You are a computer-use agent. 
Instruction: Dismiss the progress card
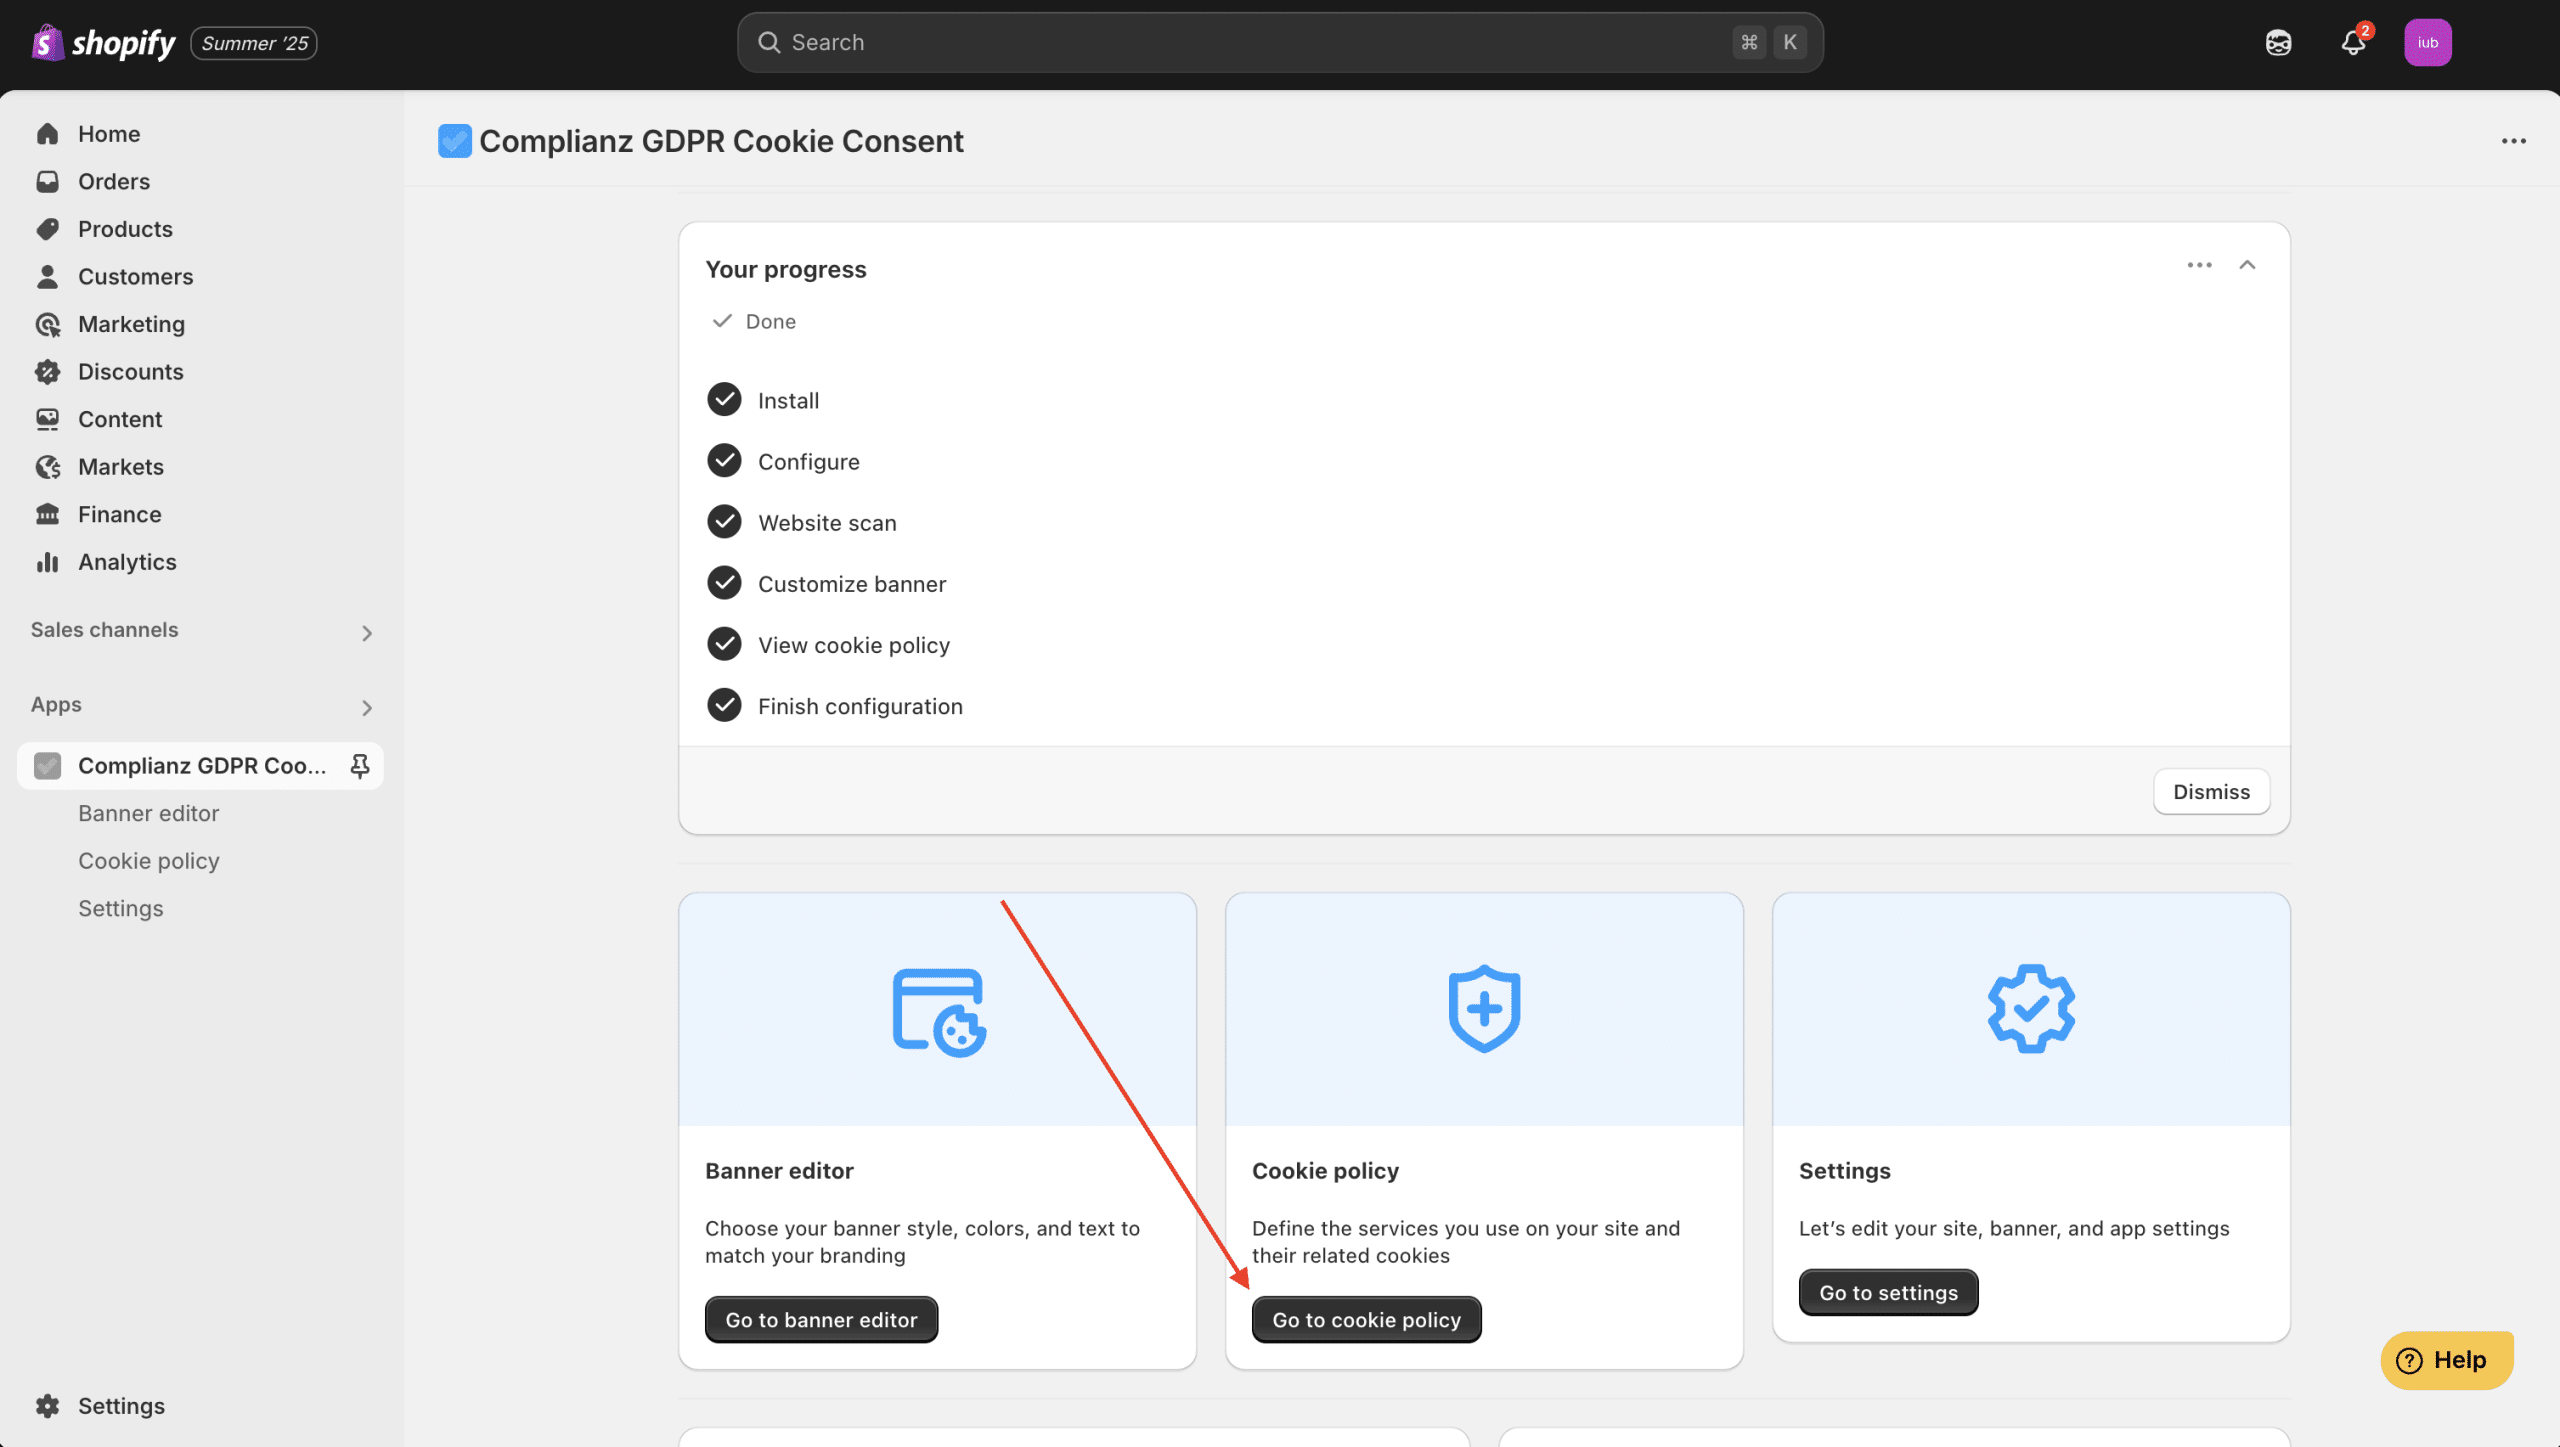[2211, 792]
